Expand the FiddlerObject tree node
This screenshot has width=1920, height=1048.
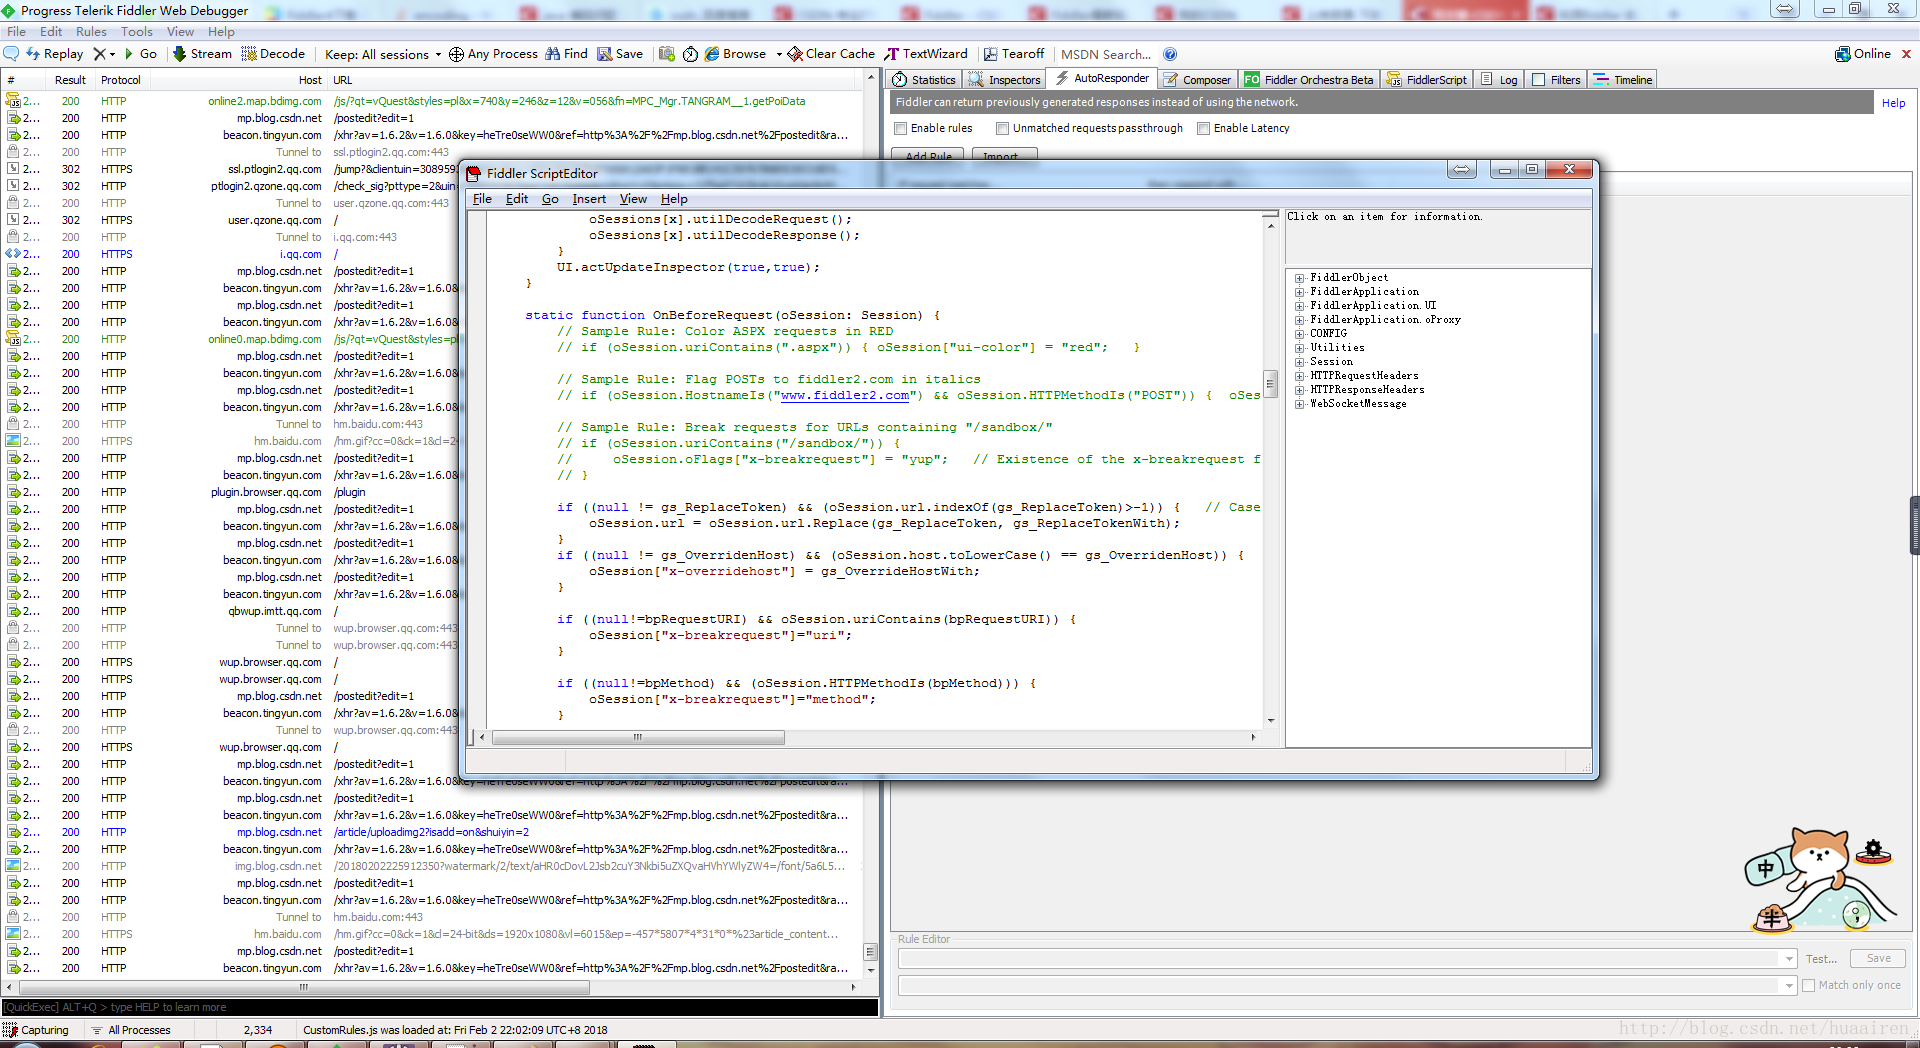[x=1300, y=278]
